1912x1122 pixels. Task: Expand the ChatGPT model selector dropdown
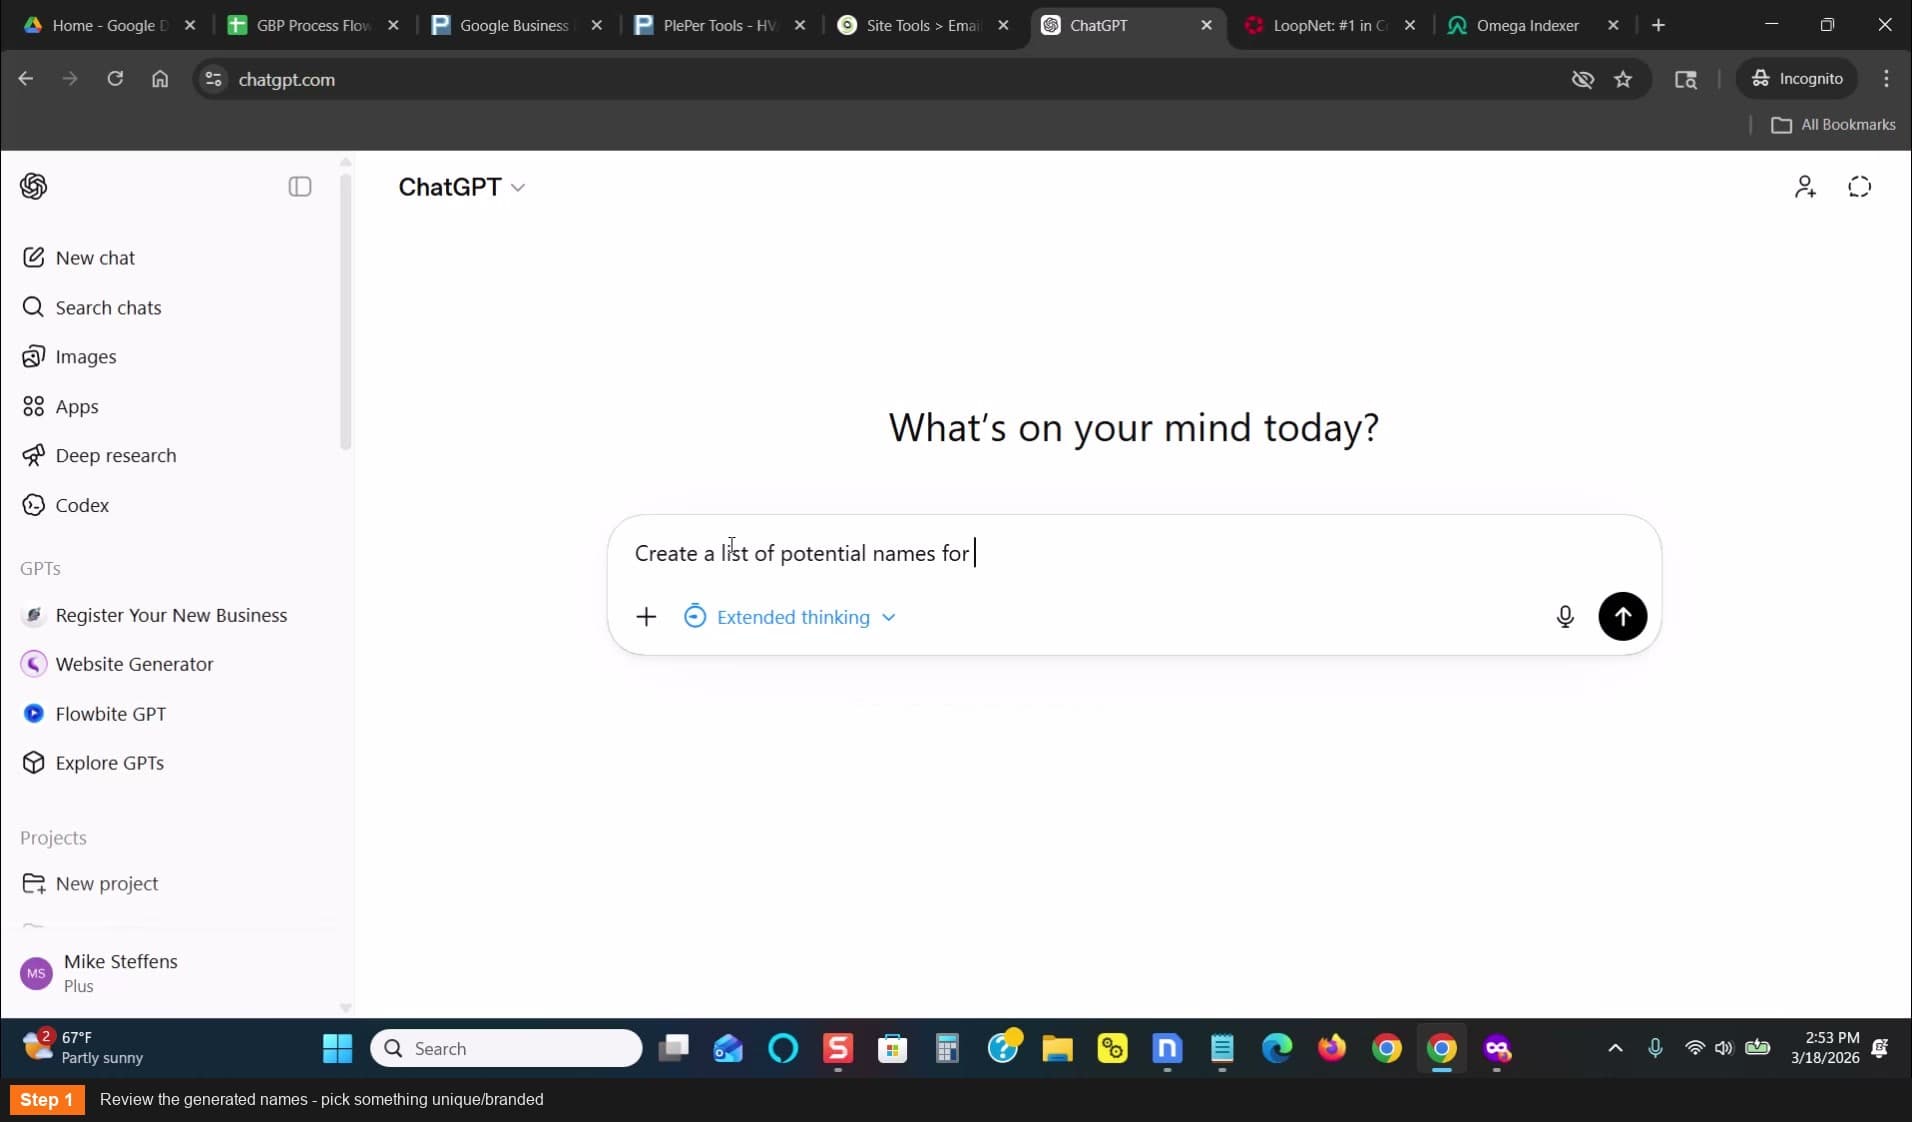click(x=461, y=187)
